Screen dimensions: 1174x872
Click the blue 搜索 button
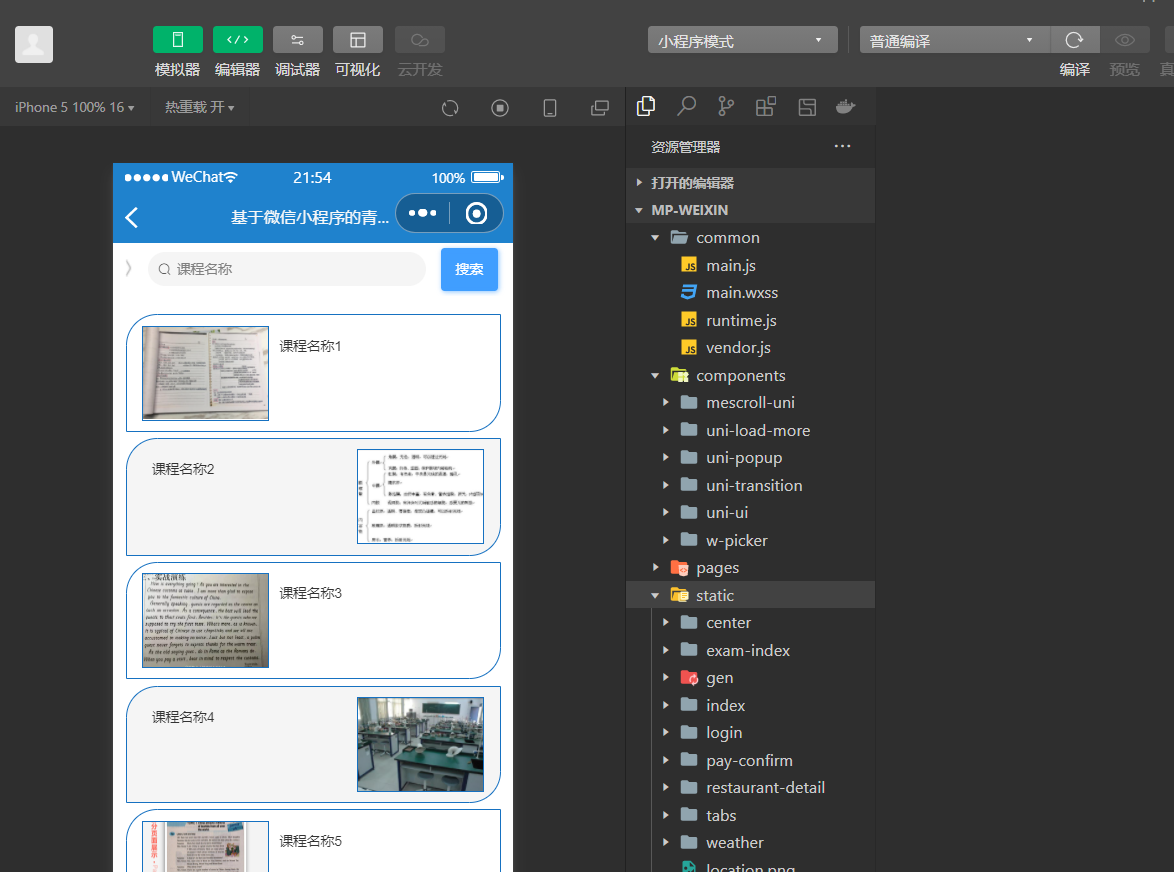pyautogui.click(x=469, y=269)
